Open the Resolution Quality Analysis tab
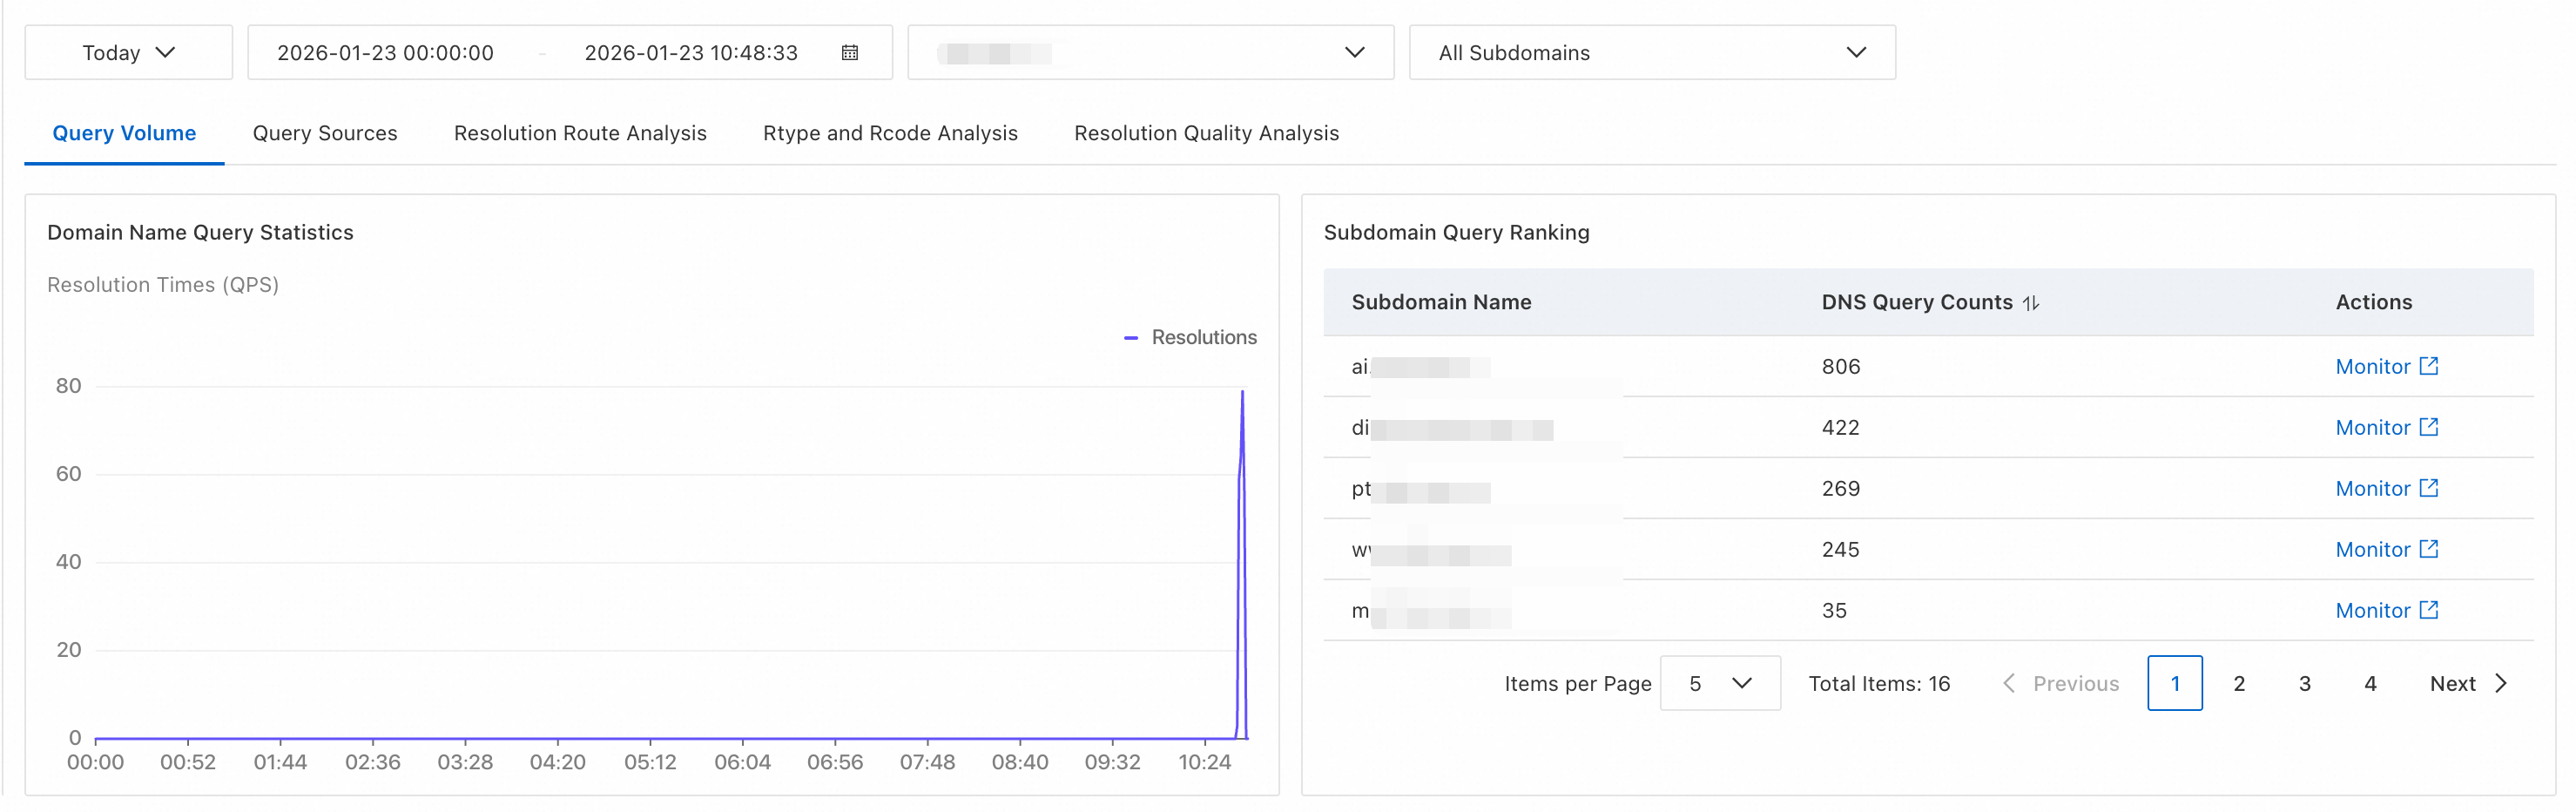The height and width of the screenshot is (812, 2576). coord(1206,134)
